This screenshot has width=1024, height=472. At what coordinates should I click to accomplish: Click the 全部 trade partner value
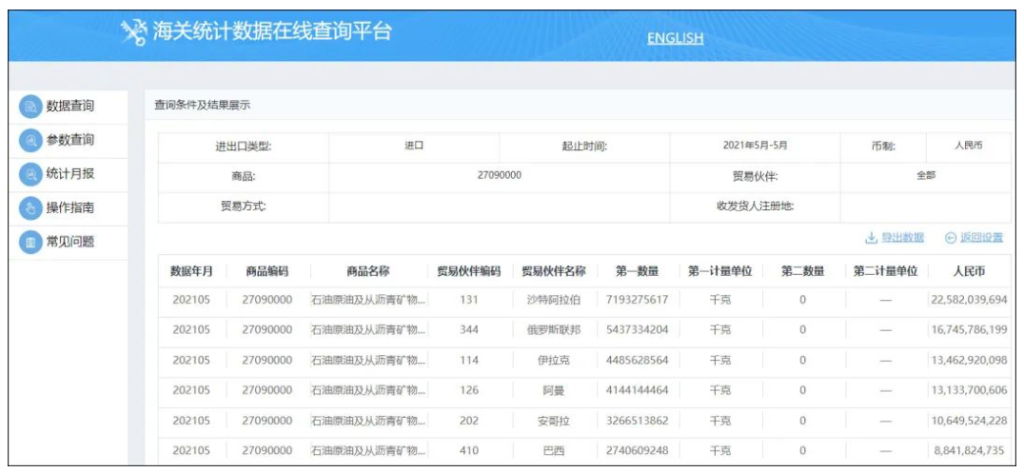pos(926,176)
